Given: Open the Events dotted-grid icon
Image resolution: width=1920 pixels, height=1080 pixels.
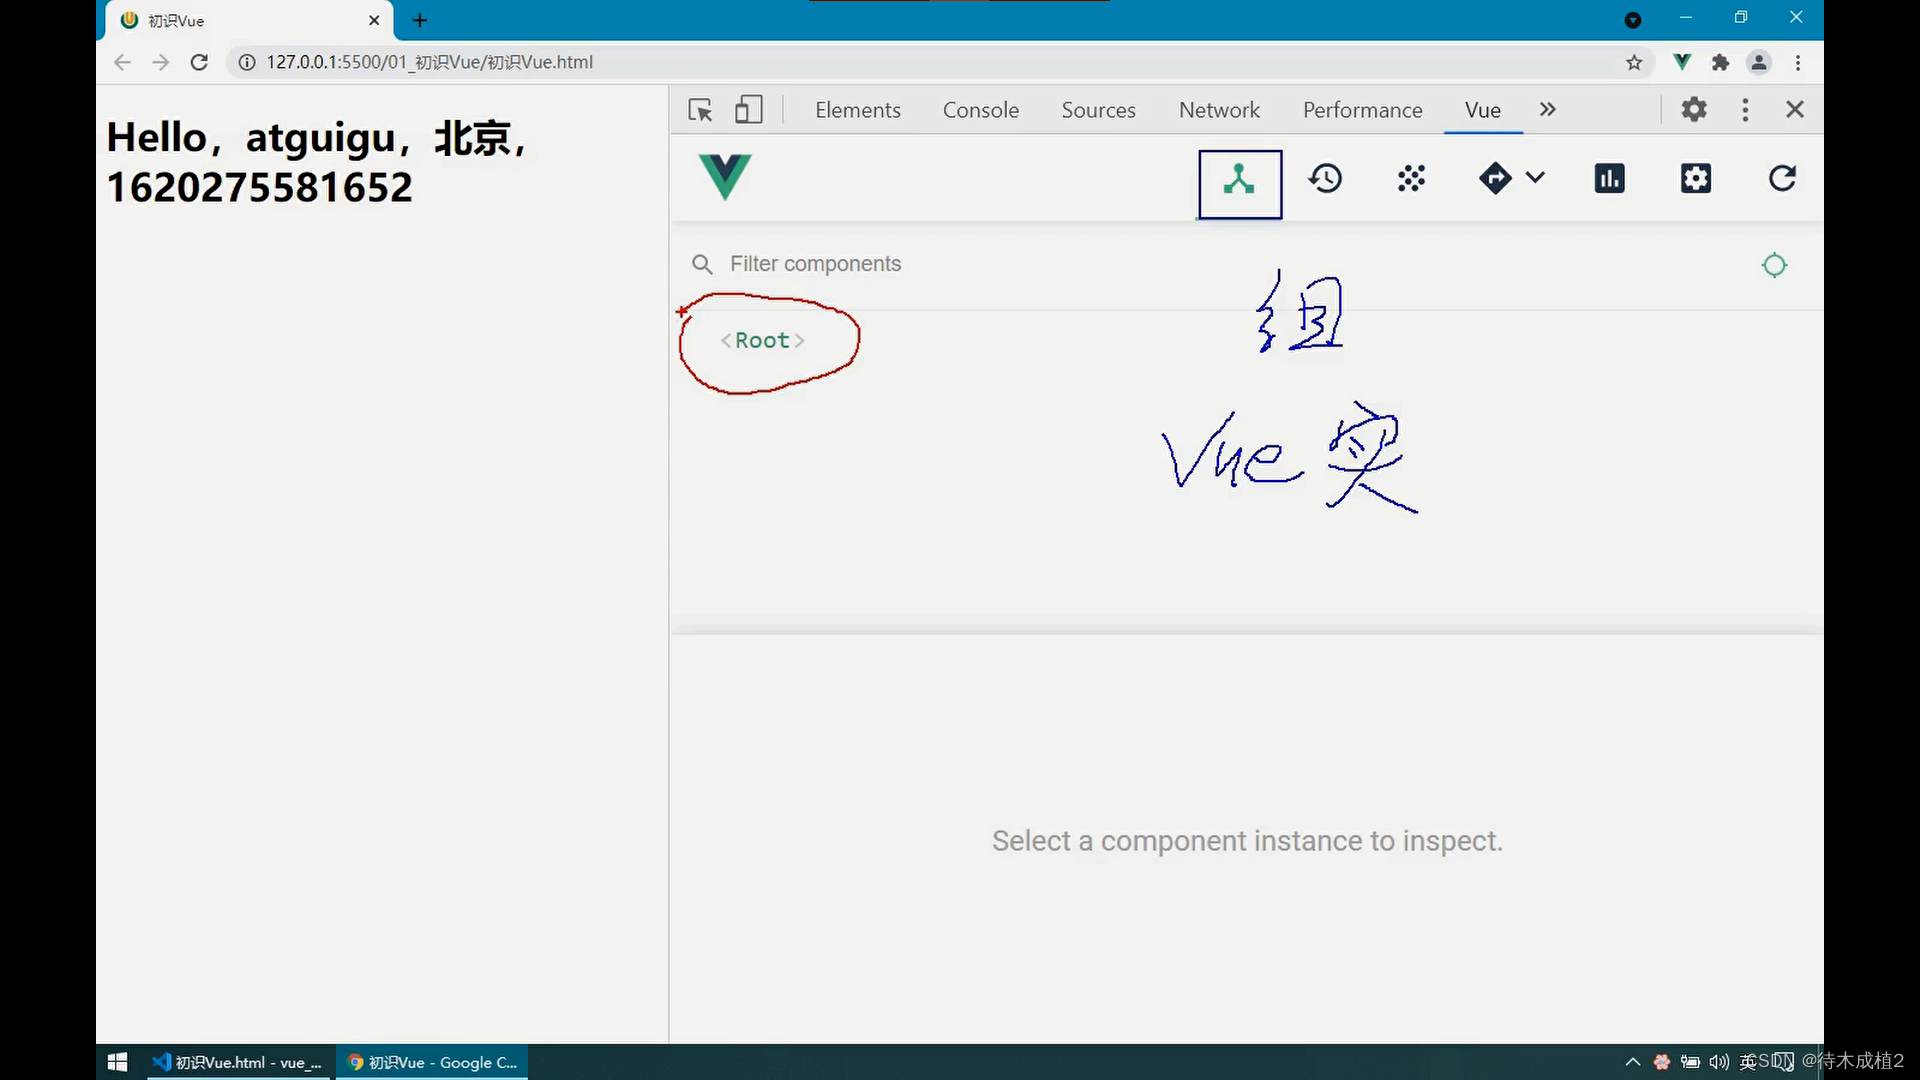Looking at the screenshot, I should [1411, 179].
